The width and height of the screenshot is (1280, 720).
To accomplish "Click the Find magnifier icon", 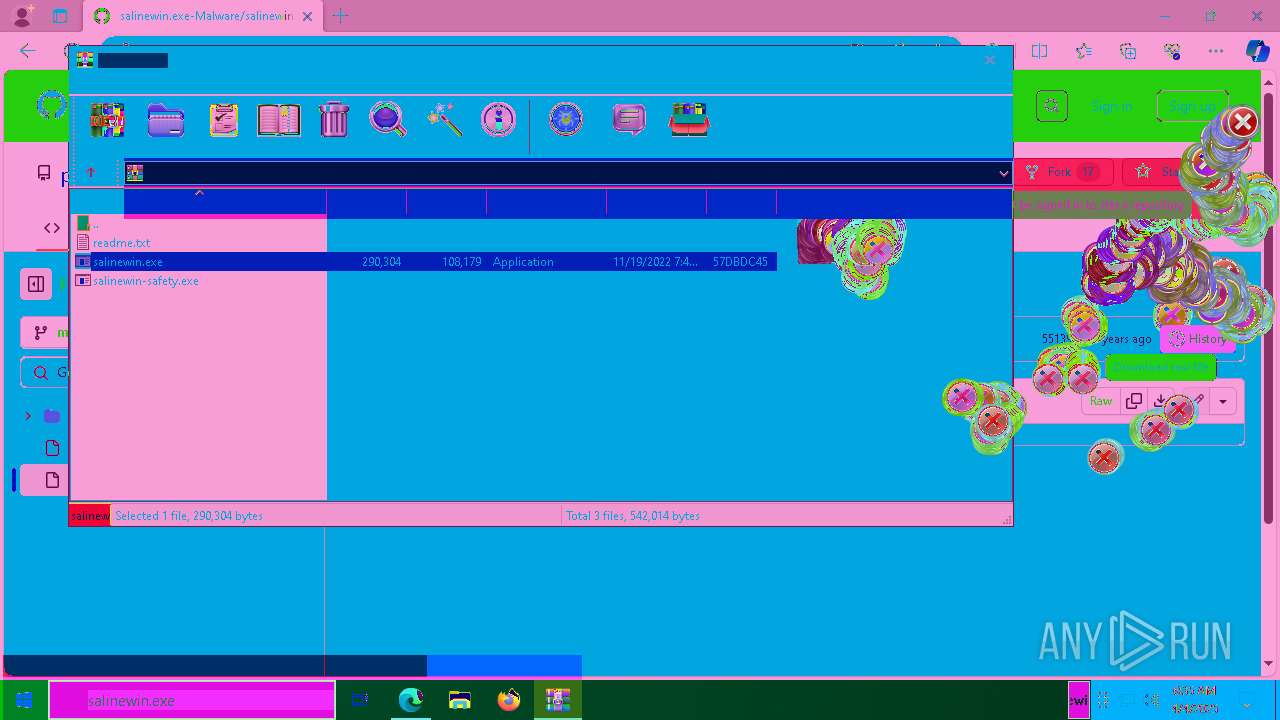I will coord(388,120).
